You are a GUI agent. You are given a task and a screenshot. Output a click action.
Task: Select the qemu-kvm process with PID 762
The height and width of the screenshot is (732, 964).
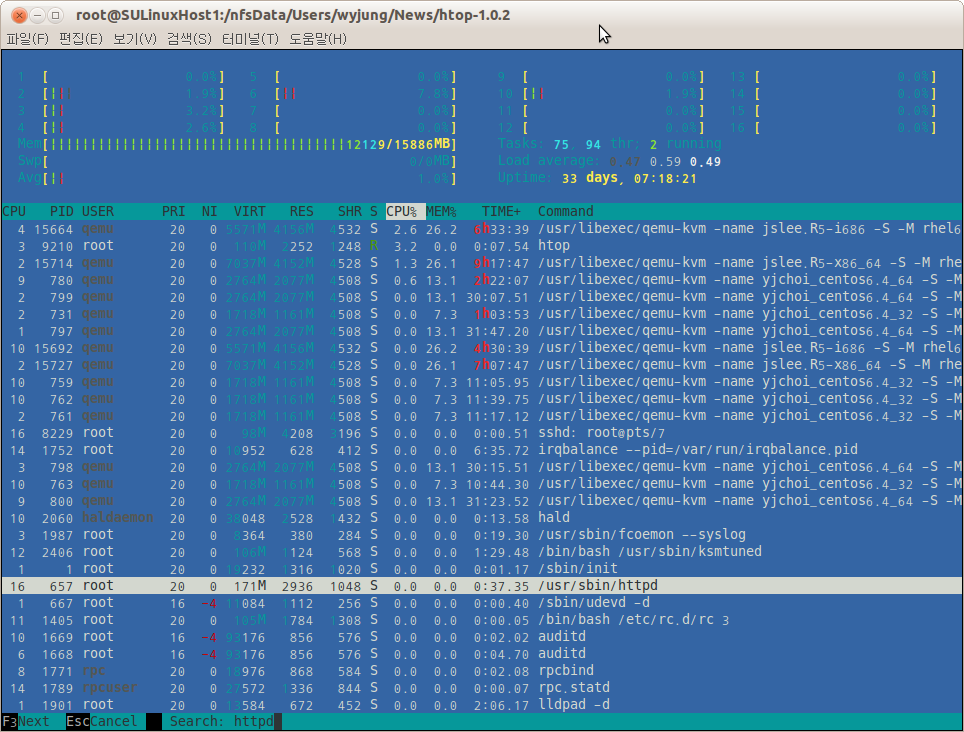pyautogui.click(x=482, y=399)
